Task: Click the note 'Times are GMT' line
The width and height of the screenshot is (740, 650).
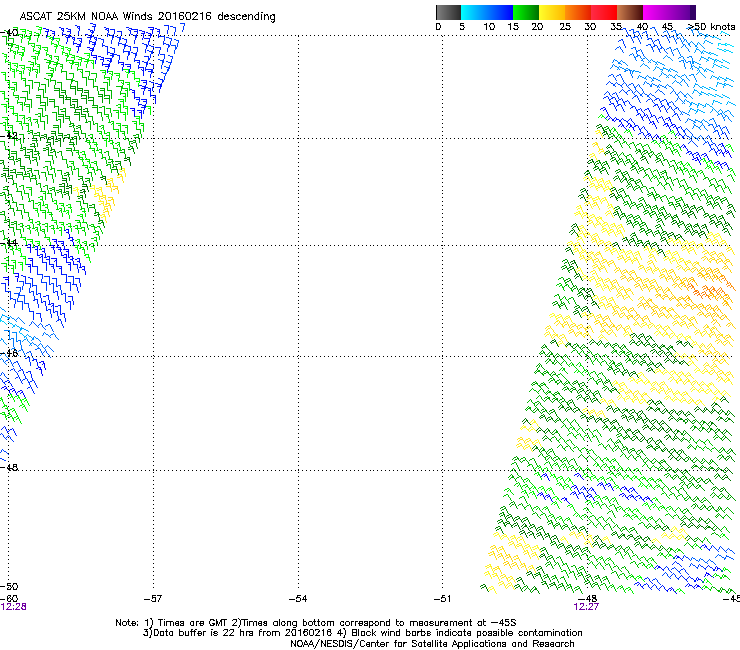Action: tap(316, 623)
